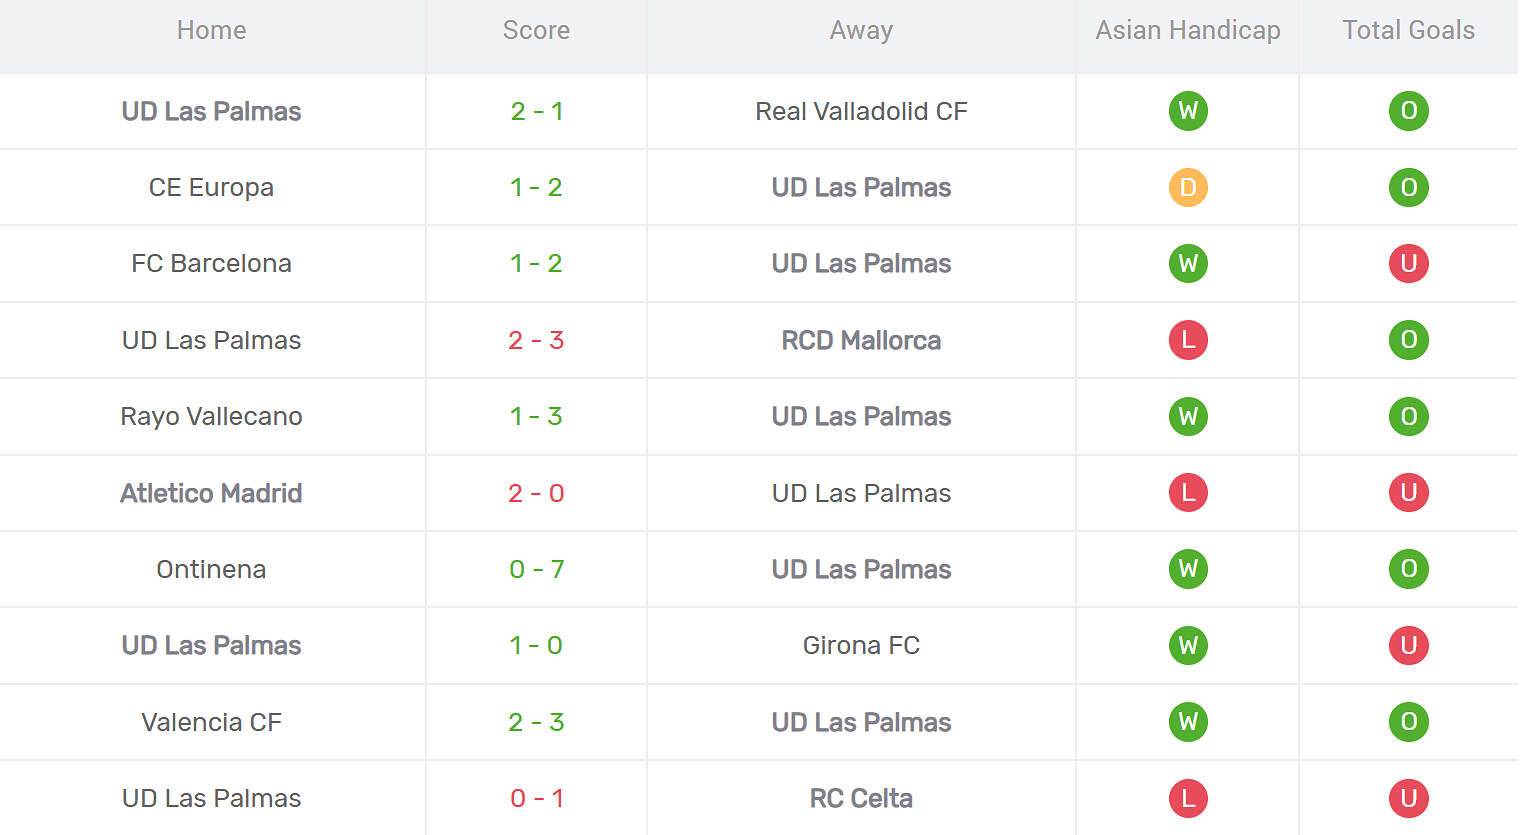Click the 0 - 1 score versus RC Celta
This screenshot has width=1521, height=835.
536,798
